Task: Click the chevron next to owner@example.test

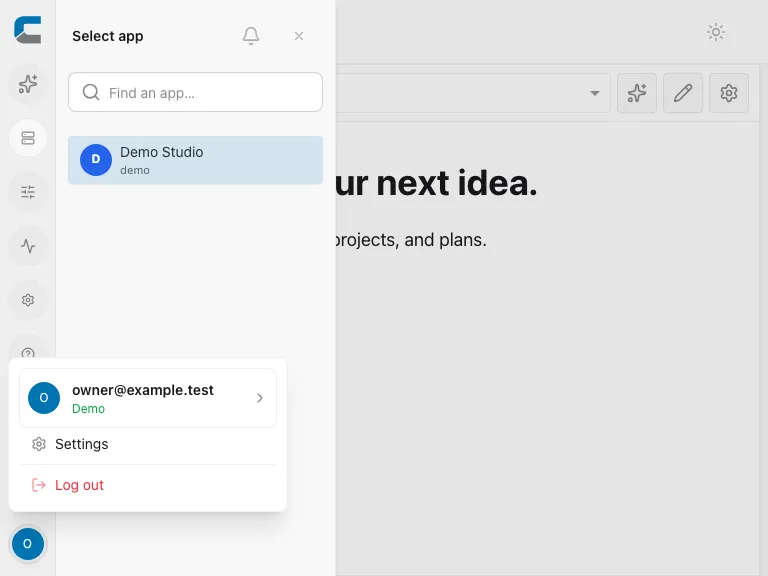Action: [x=260, y=398]
